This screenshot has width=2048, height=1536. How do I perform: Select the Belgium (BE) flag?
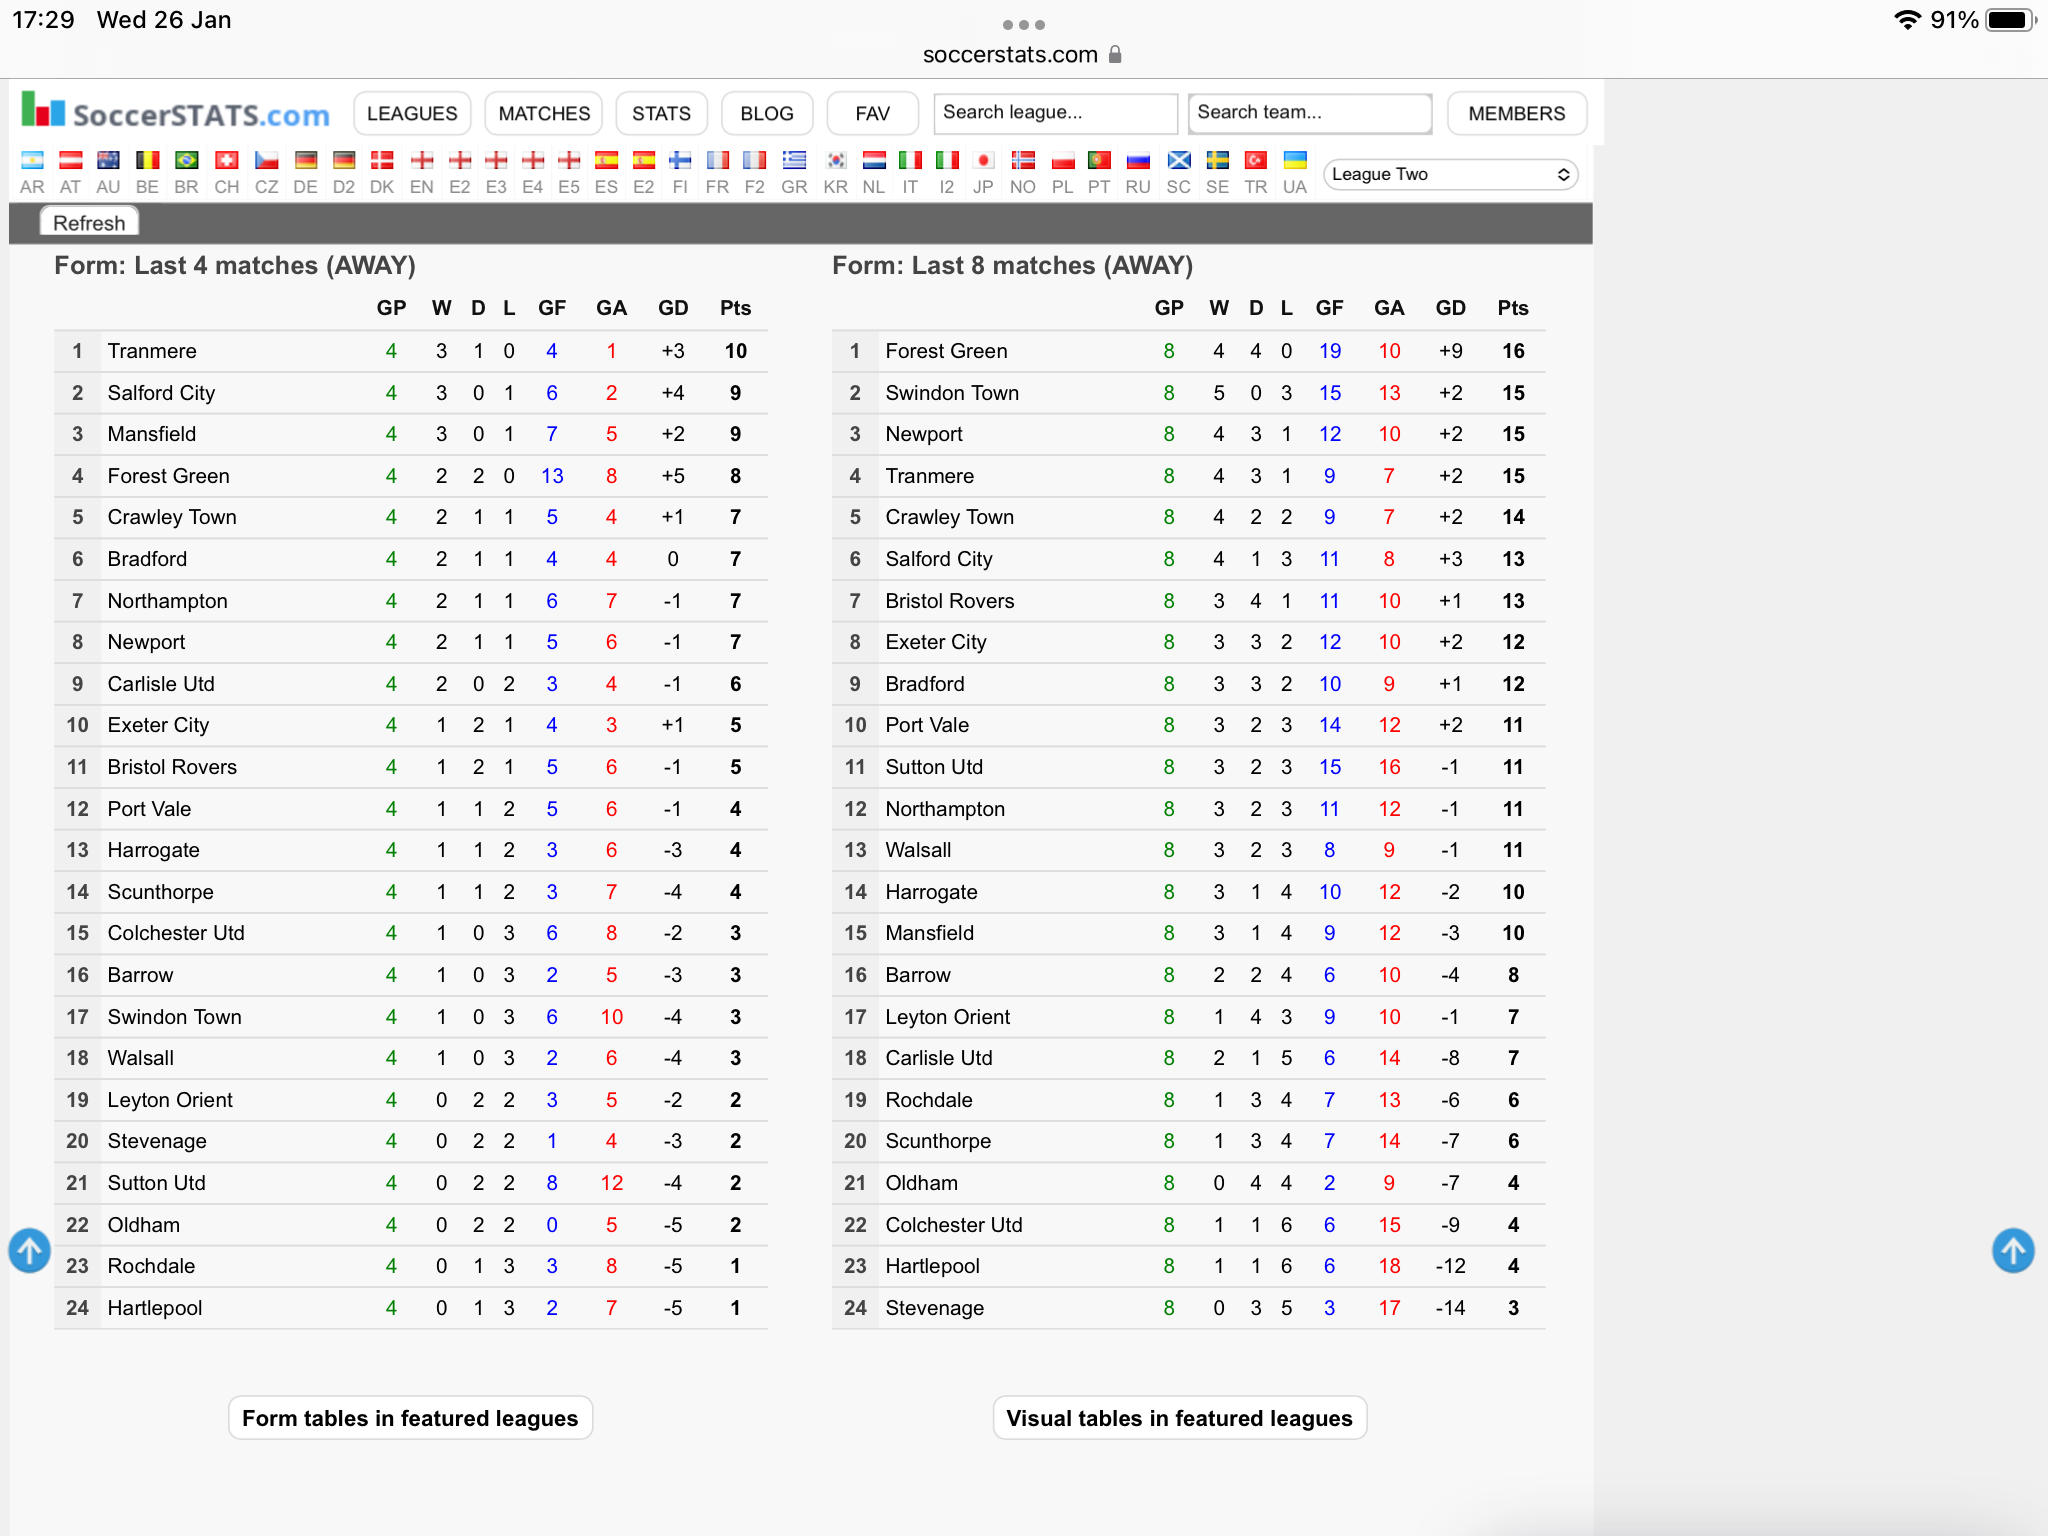pos(147,160)
